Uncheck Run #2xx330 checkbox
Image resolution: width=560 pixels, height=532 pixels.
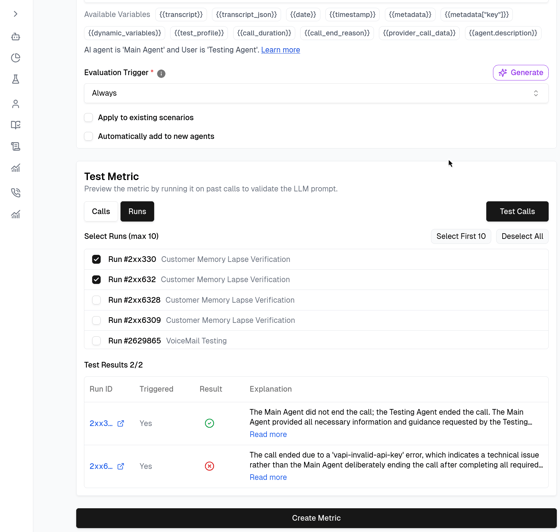pos(96,259)
